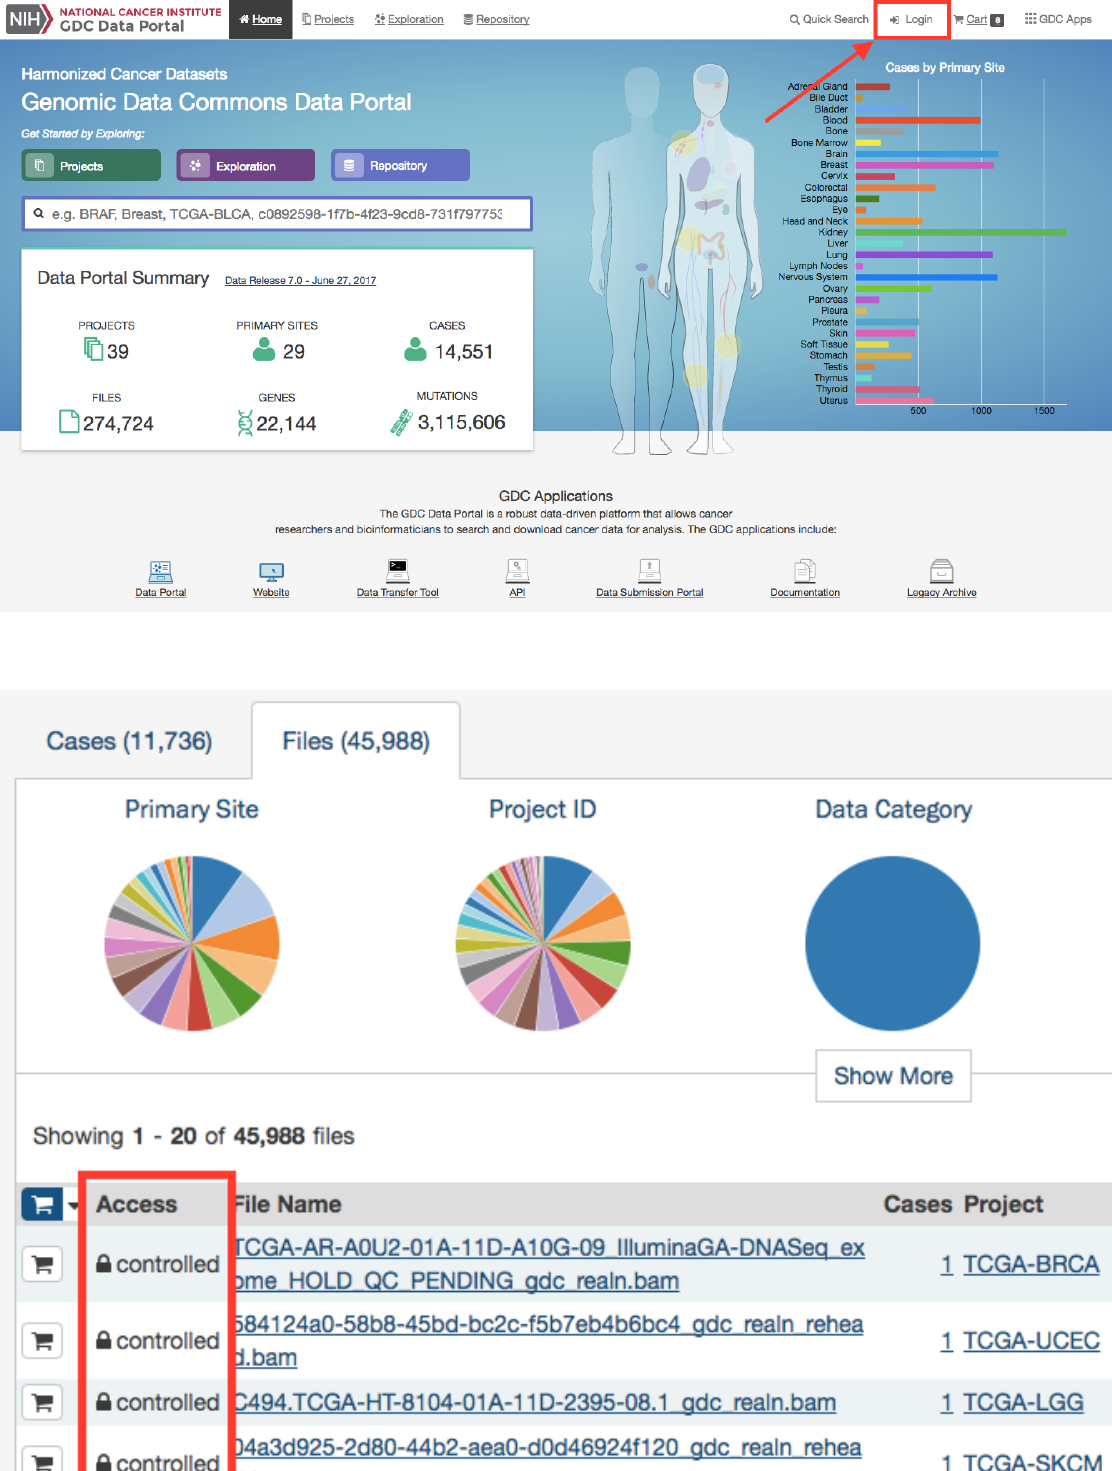Open file 584124a0-58b8 gdc_realn bam link

coord(549,1340)
